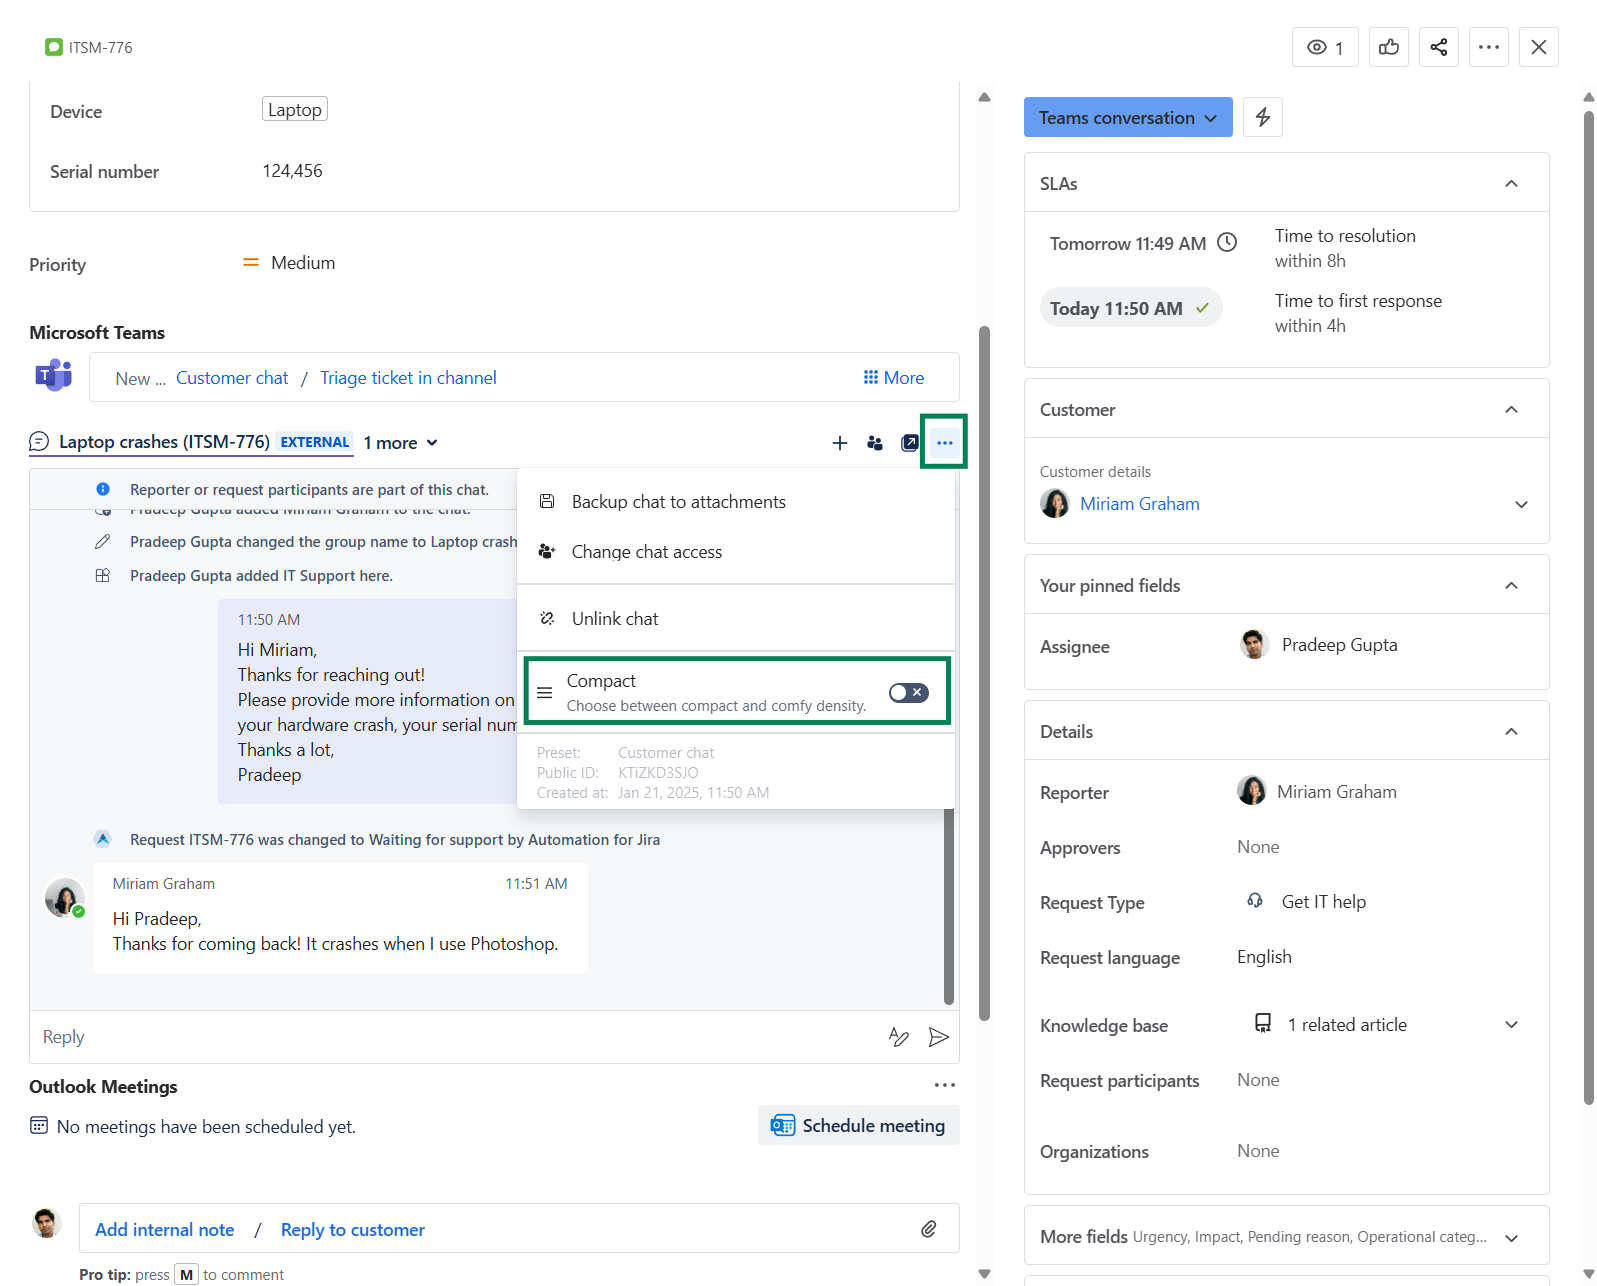Click the watchers eye button
Image resolution: width=1597 pixels, height=1286 pixels.
pos(1325,47)
